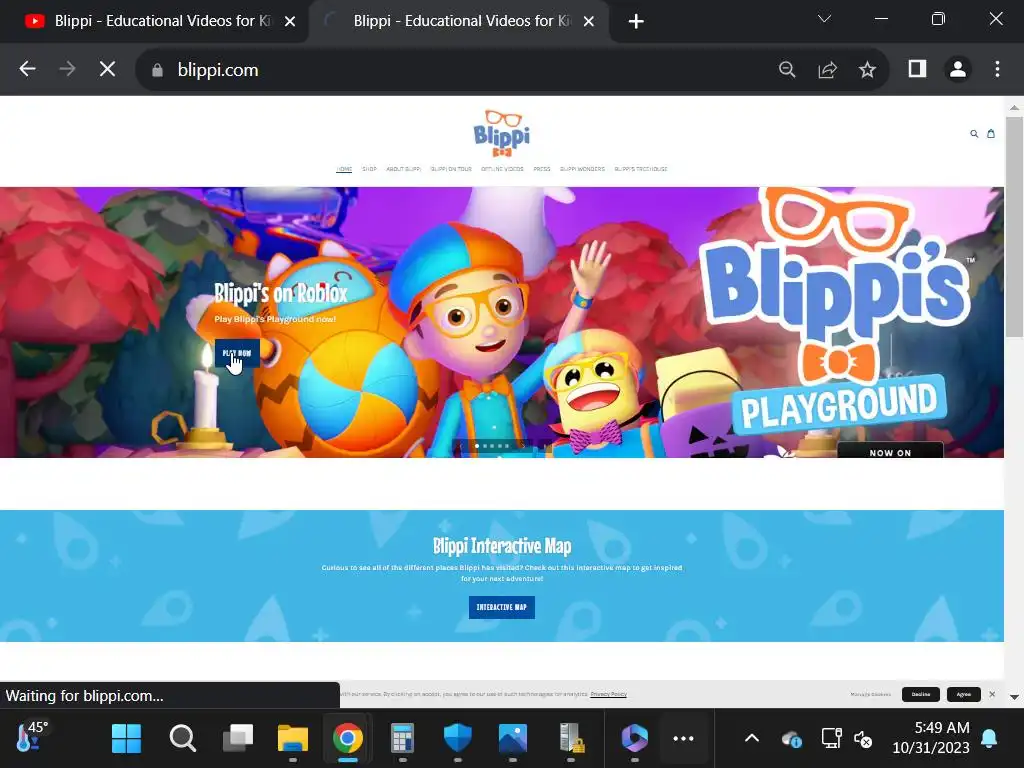Stop loading the page with the X

[108, 69]
